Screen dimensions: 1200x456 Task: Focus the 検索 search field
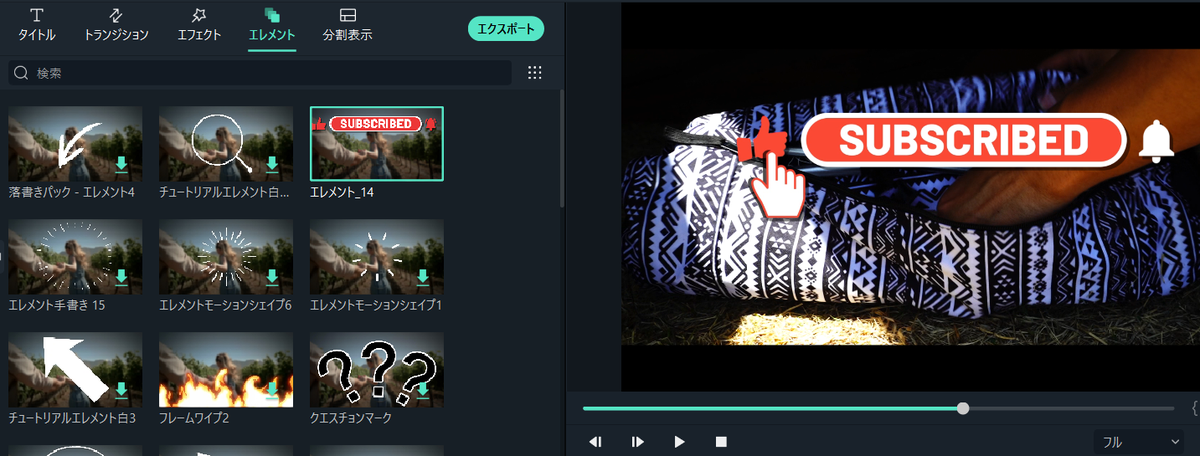point(260,73)
